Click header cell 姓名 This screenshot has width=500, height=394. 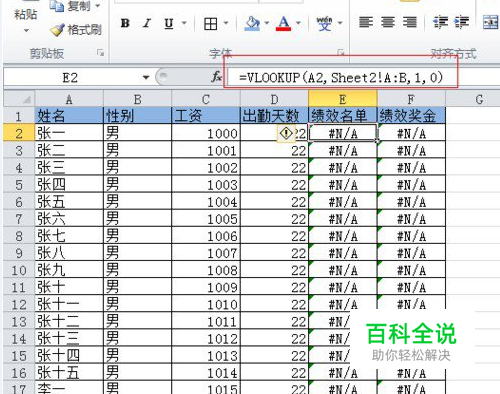69,116
